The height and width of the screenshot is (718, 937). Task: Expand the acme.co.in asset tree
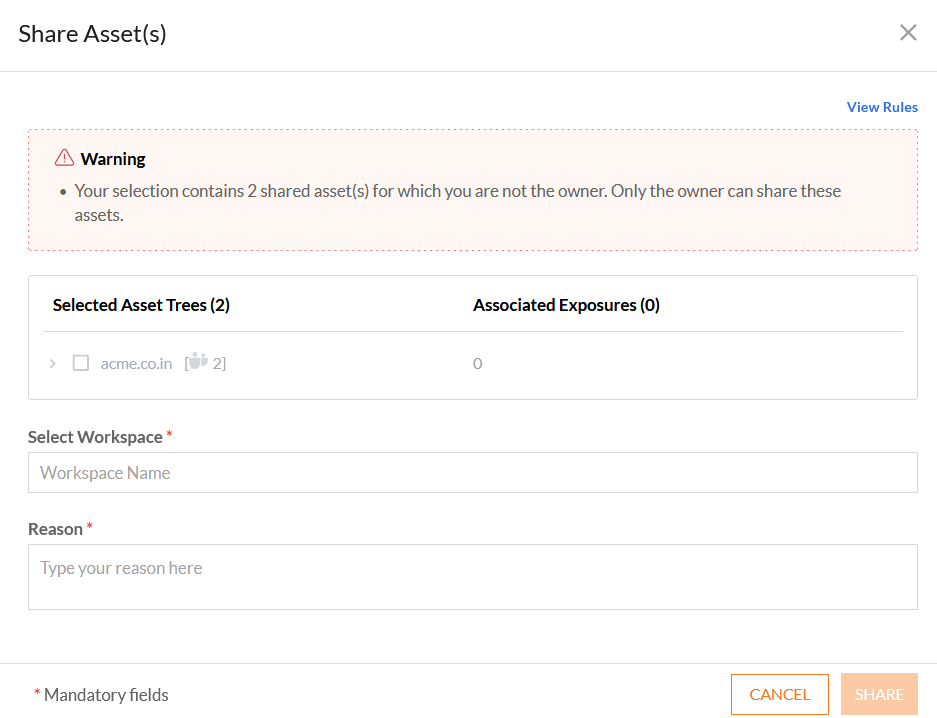pyautogui.click(x=53, y=363)
